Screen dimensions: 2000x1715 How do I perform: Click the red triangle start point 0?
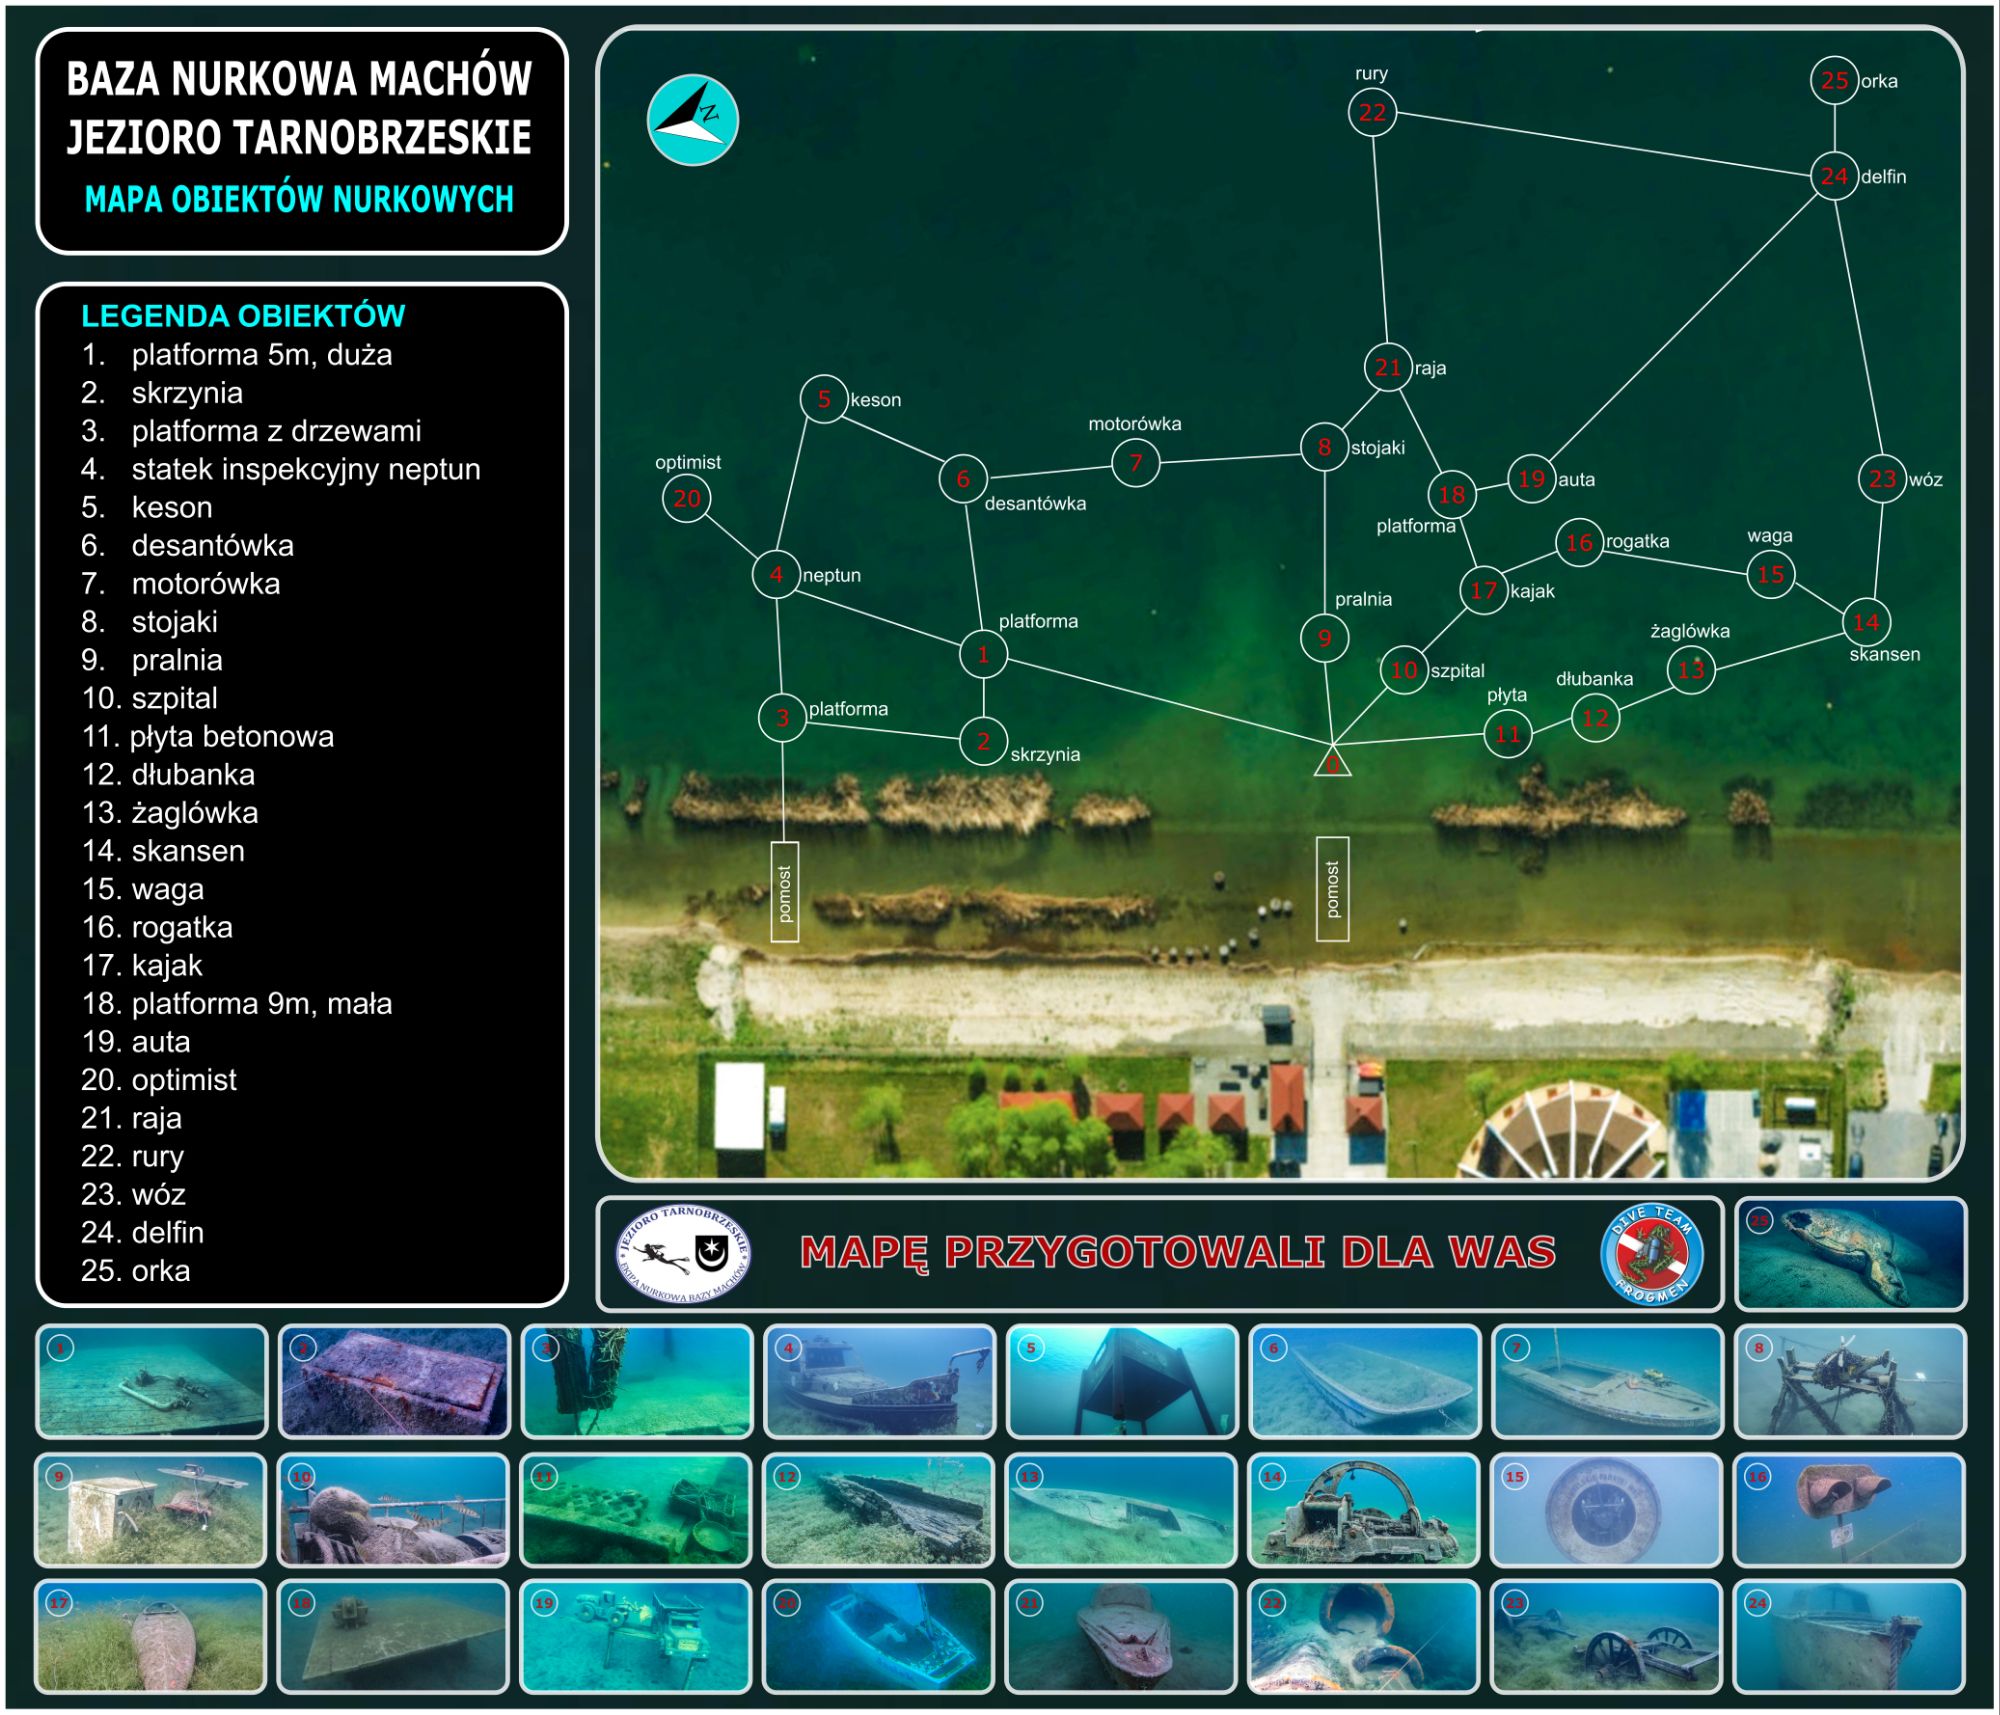1332,762
